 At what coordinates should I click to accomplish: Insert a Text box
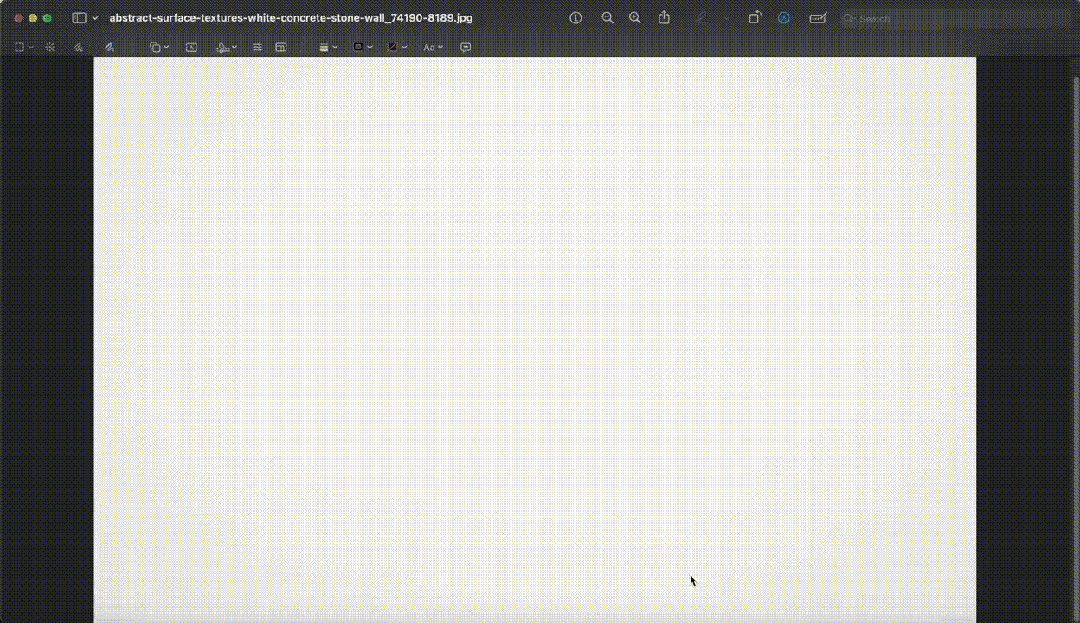pyautogui.click(x=191, y=47)
